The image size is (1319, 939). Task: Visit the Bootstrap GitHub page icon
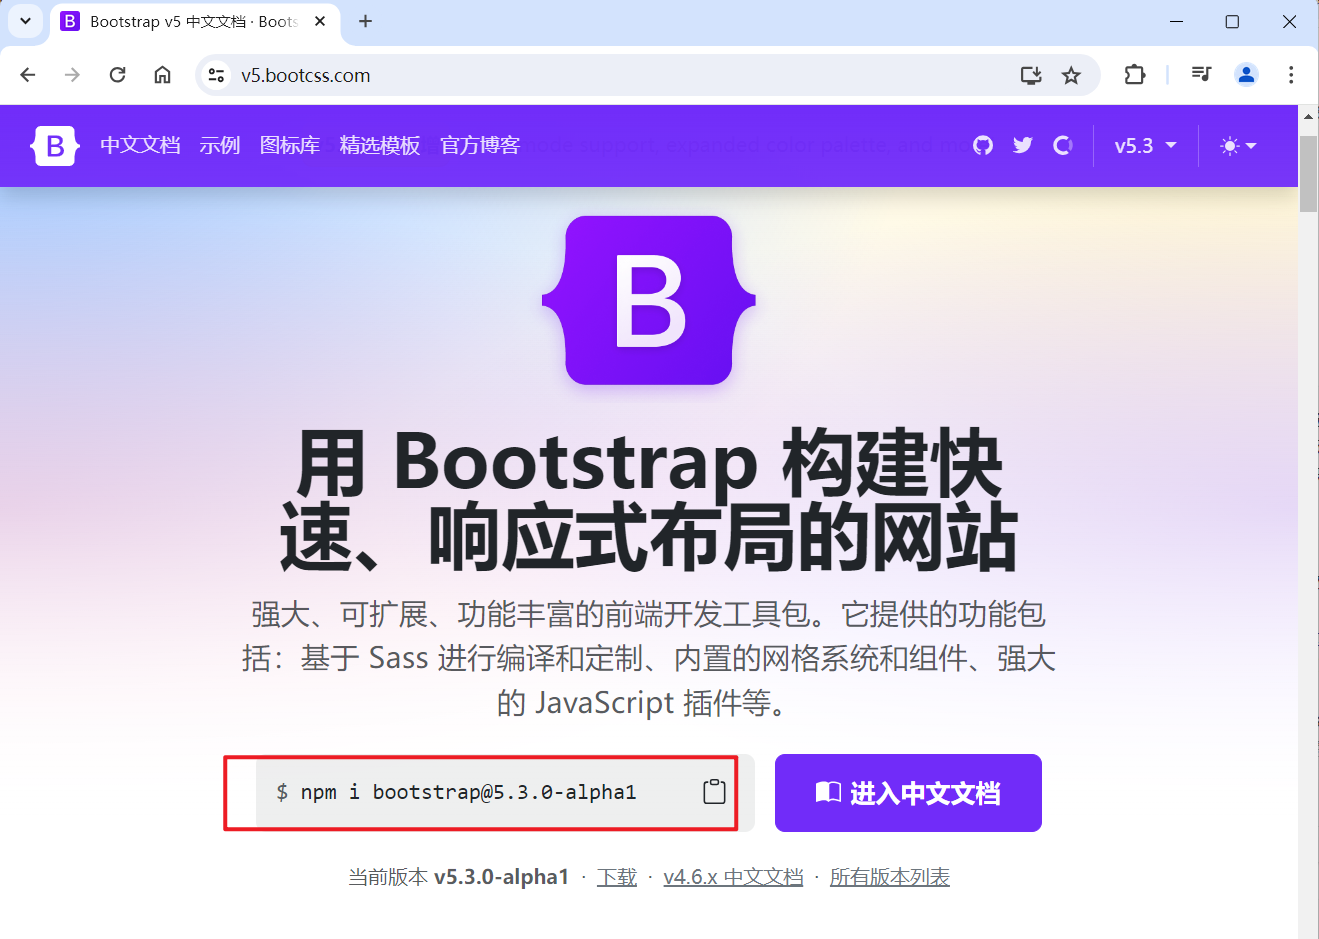click(983, 146)
